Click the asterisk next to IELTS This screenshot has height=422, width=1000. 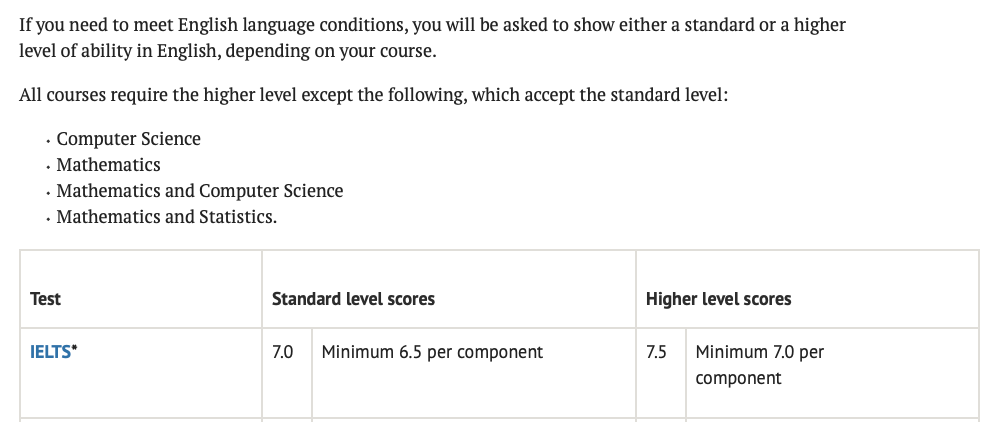point(74,349)
